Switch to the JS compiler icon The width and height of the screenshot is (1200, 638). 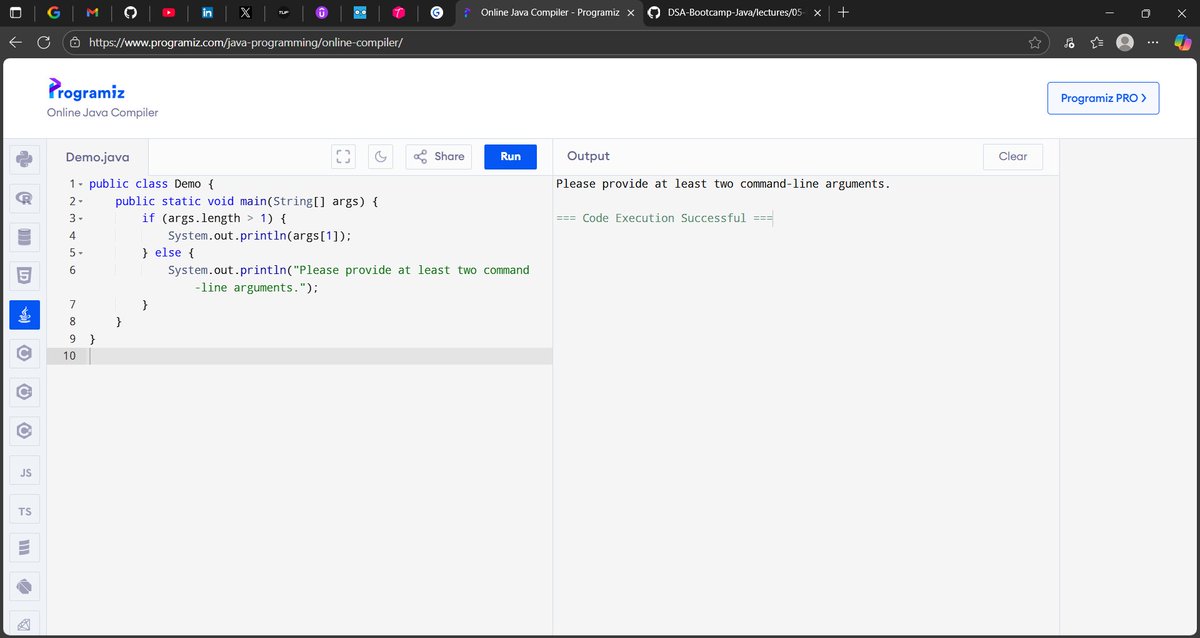pyautogui.click(x=24, y=471)
